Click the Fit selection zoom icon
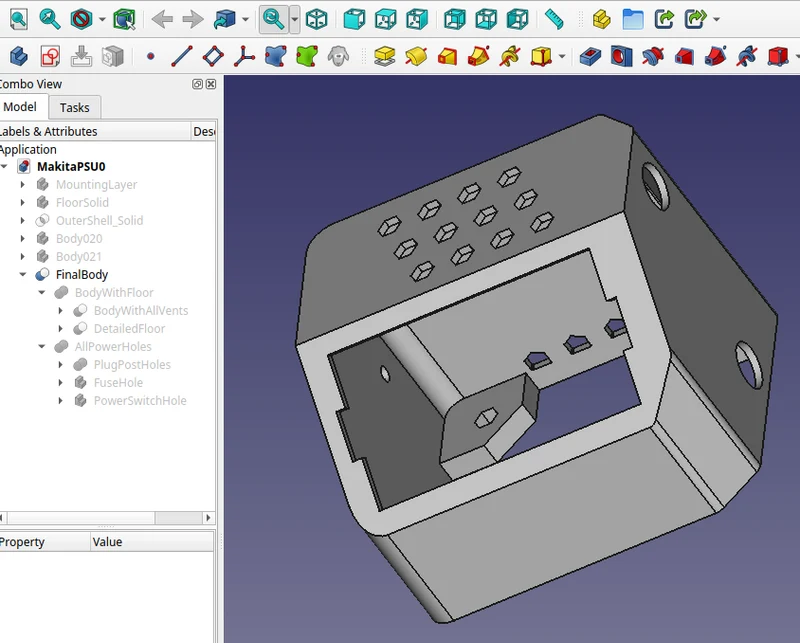 pos(50,19)
